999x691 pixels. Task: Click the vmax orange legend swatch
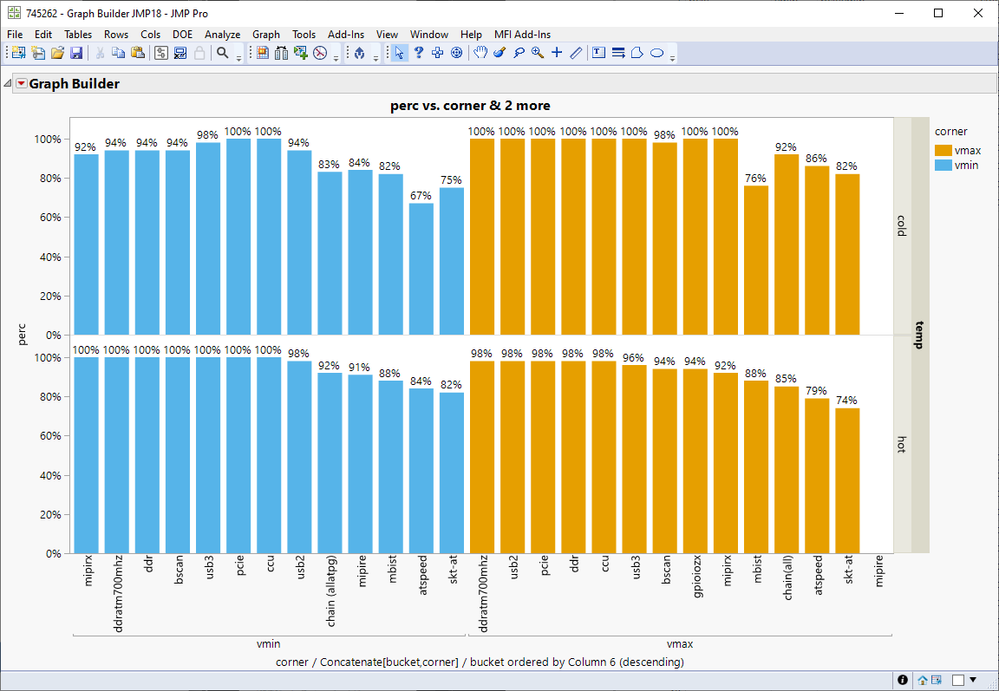[x=943, y=151]
